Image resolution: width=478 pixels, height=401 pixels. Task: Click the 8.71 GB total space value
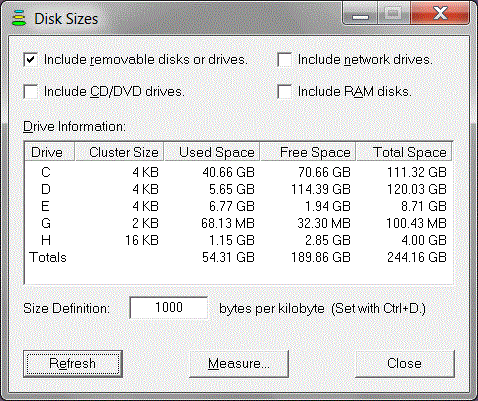pos(424,206)
